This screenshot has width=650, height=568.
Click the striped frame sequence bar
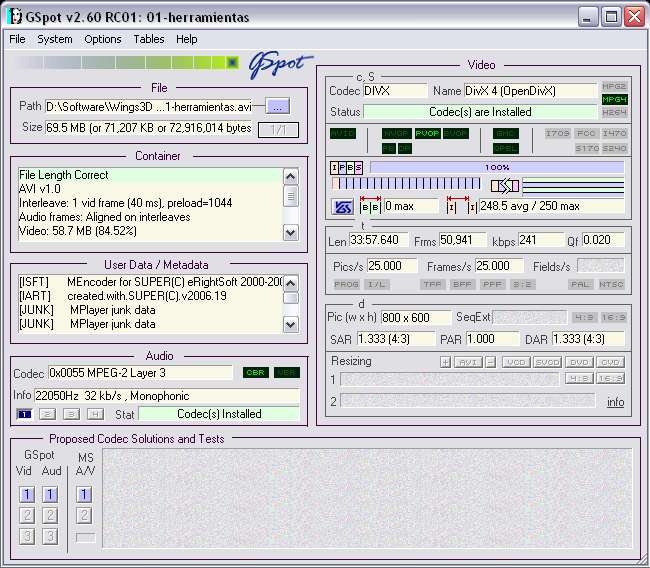(x=406, y=184)
